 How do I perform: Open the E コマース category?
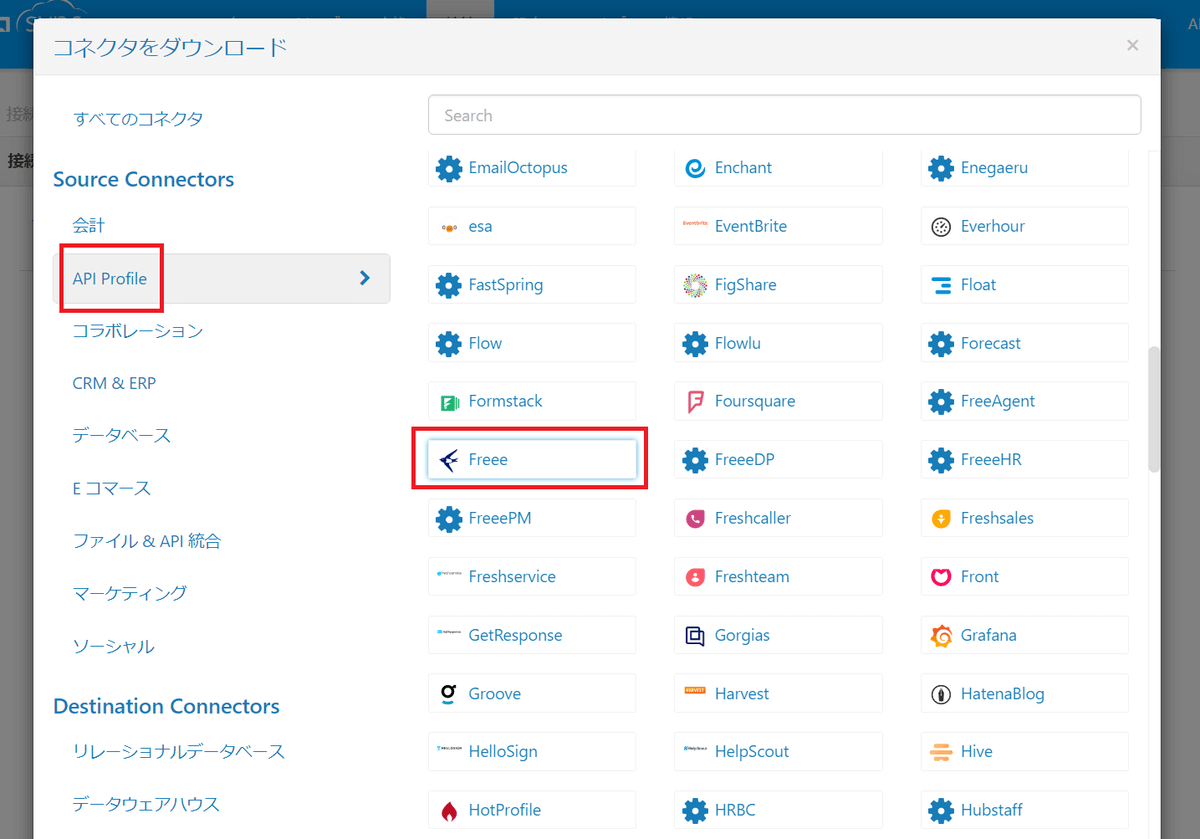coord(112,488)
